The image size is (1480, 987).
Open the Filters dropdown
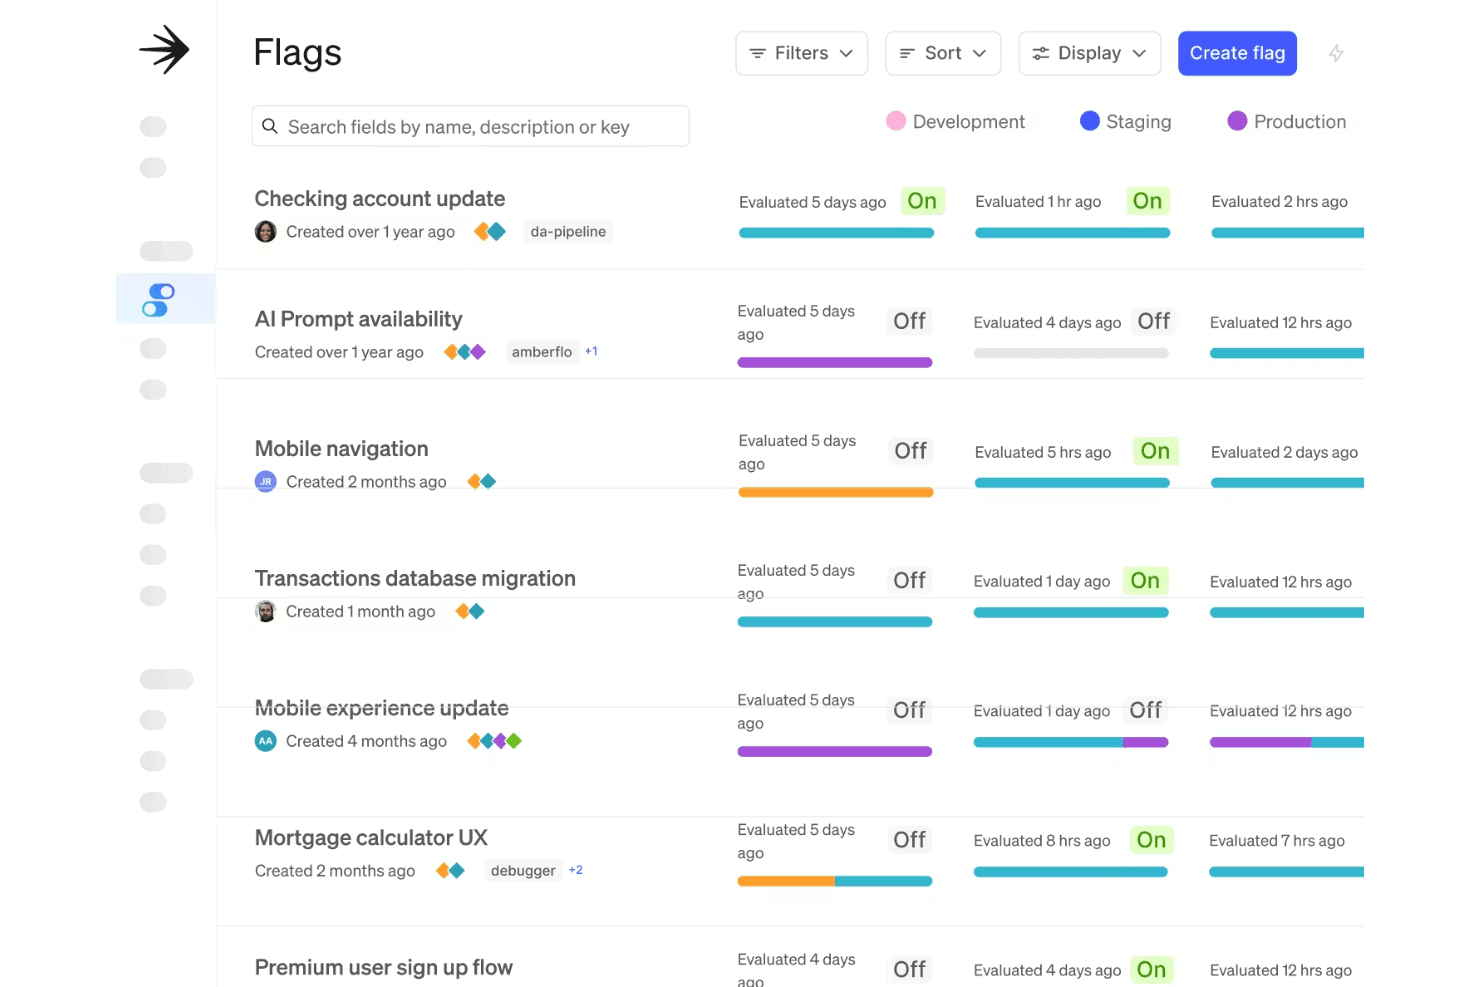pyautogui.click(x=802, y=54)
